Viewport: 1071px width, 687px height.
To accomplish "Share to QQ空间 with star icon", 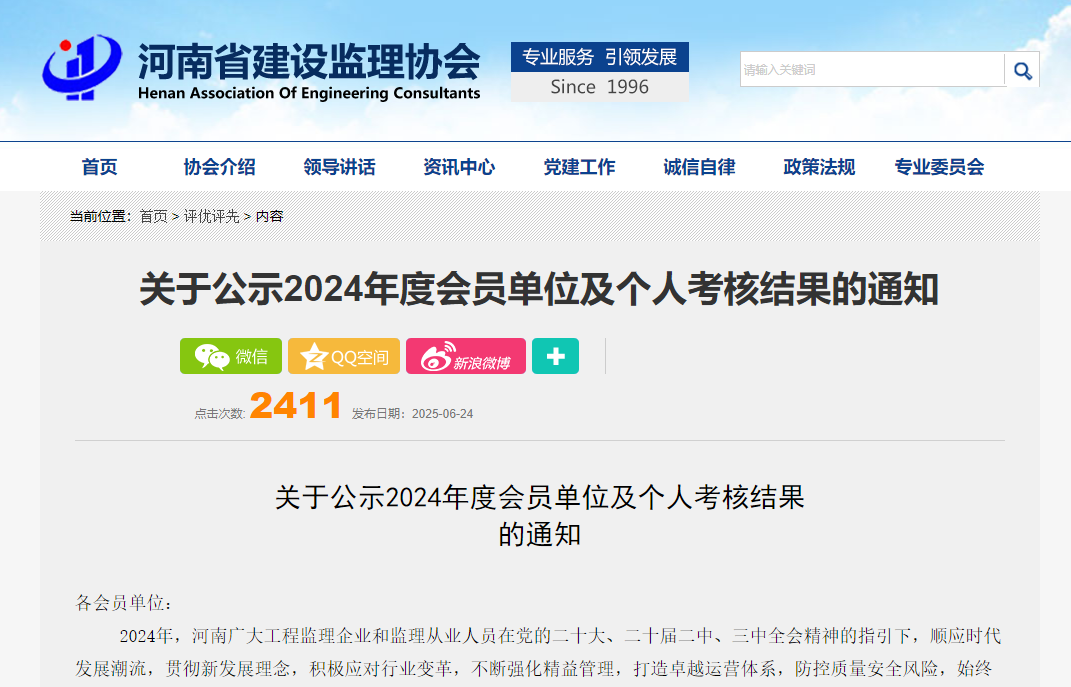I will pos(344,356).
